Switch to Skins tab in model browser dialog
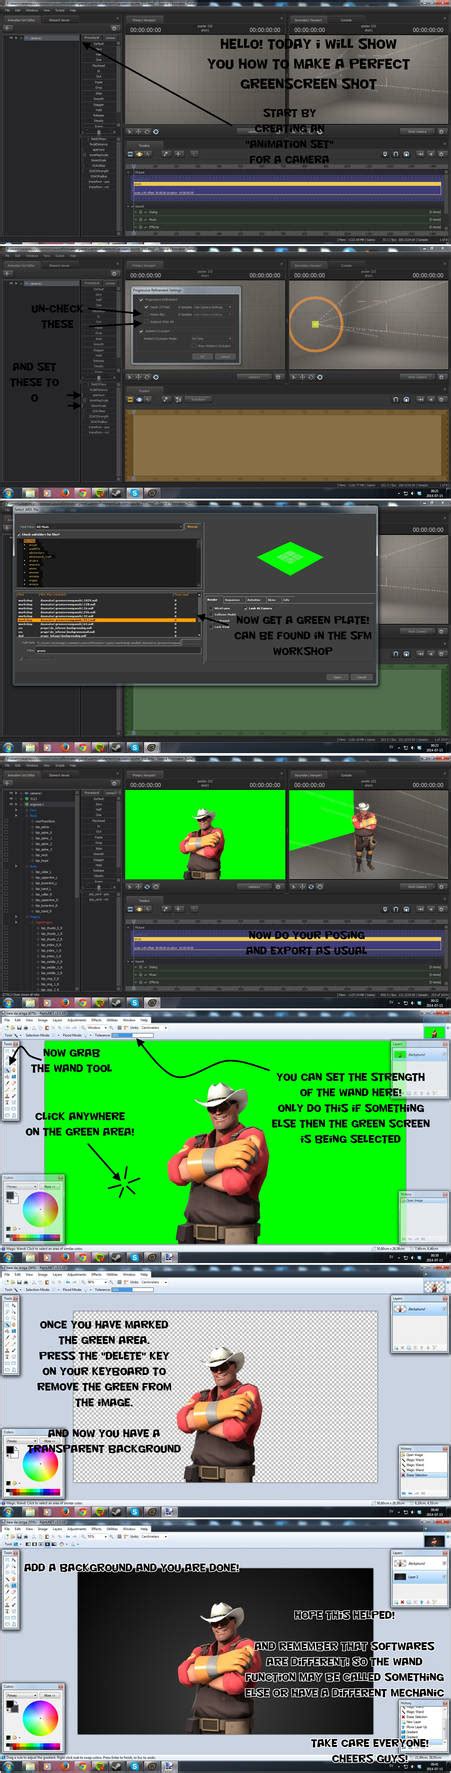This screenshot has height=1773, width=451. click(273, 599)
